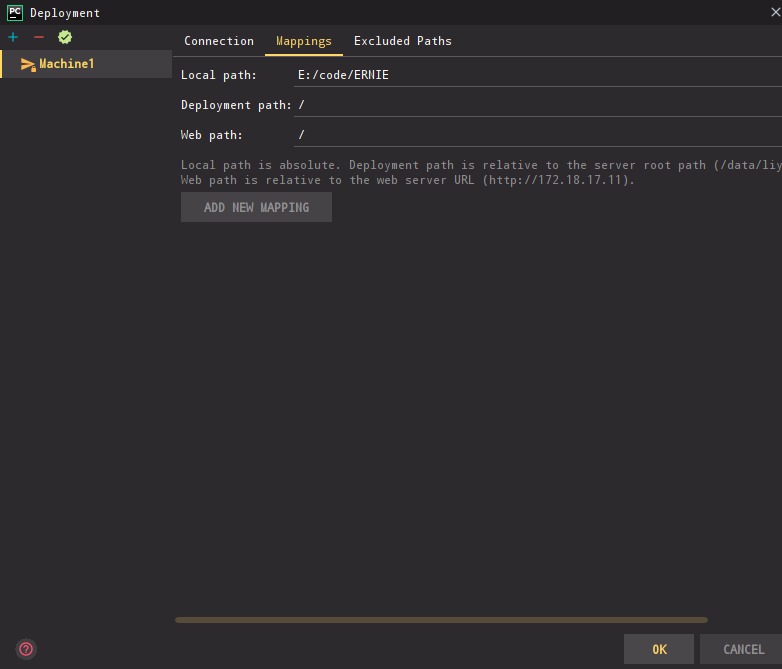The width and height of the screenshot is (782, 669).
Task: Click ADD NEW MAPPING button
Action: (256, 208)
